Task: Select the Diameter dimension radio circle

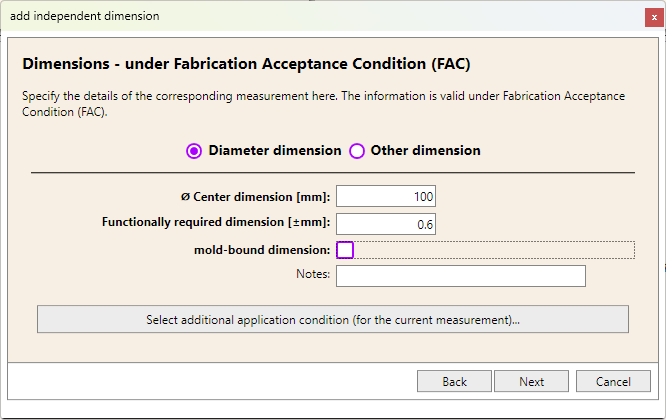Action: (194, 151)
